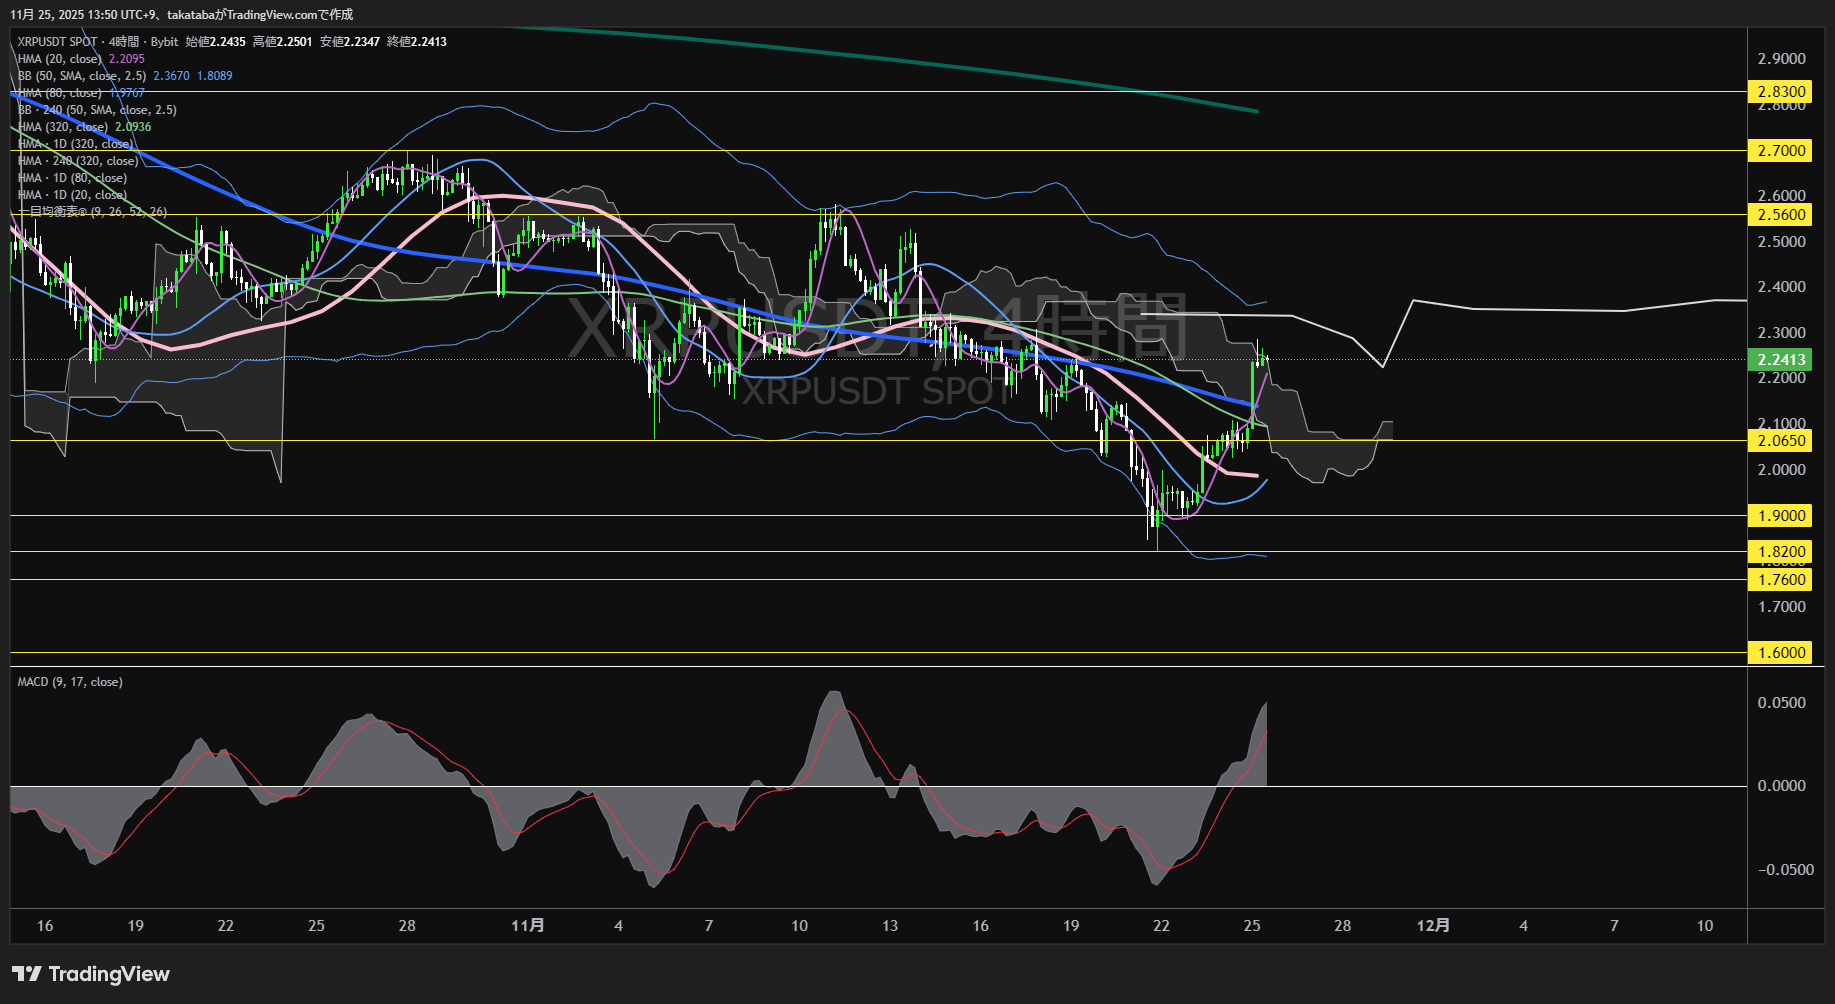
Task: Open the MACD (9, 17, close) legend
Action: (x=70, y=682)
